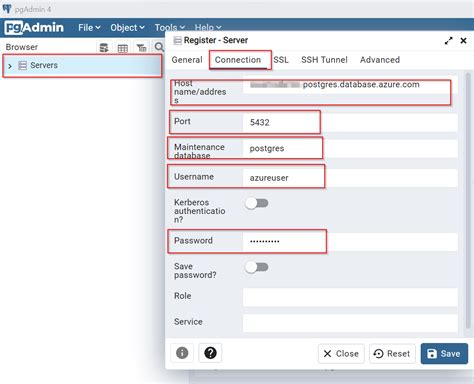Maximize the Register - Server dialog

pos(449,41)
